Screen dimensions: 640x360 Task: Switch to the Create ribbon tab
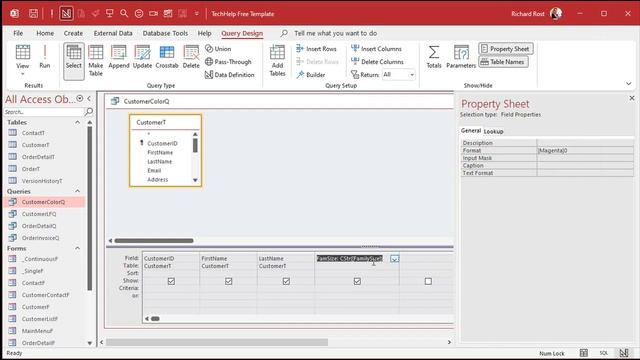(73, 33)
